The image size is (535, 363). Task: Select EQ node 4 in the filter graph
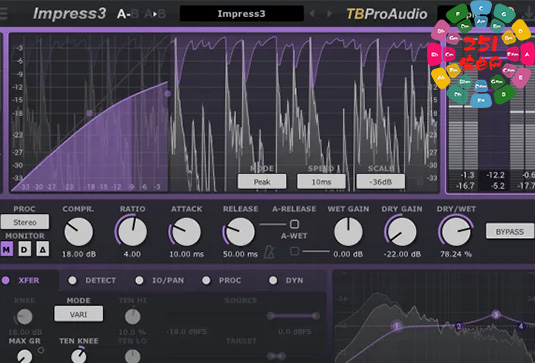click(x=521, y=326)
